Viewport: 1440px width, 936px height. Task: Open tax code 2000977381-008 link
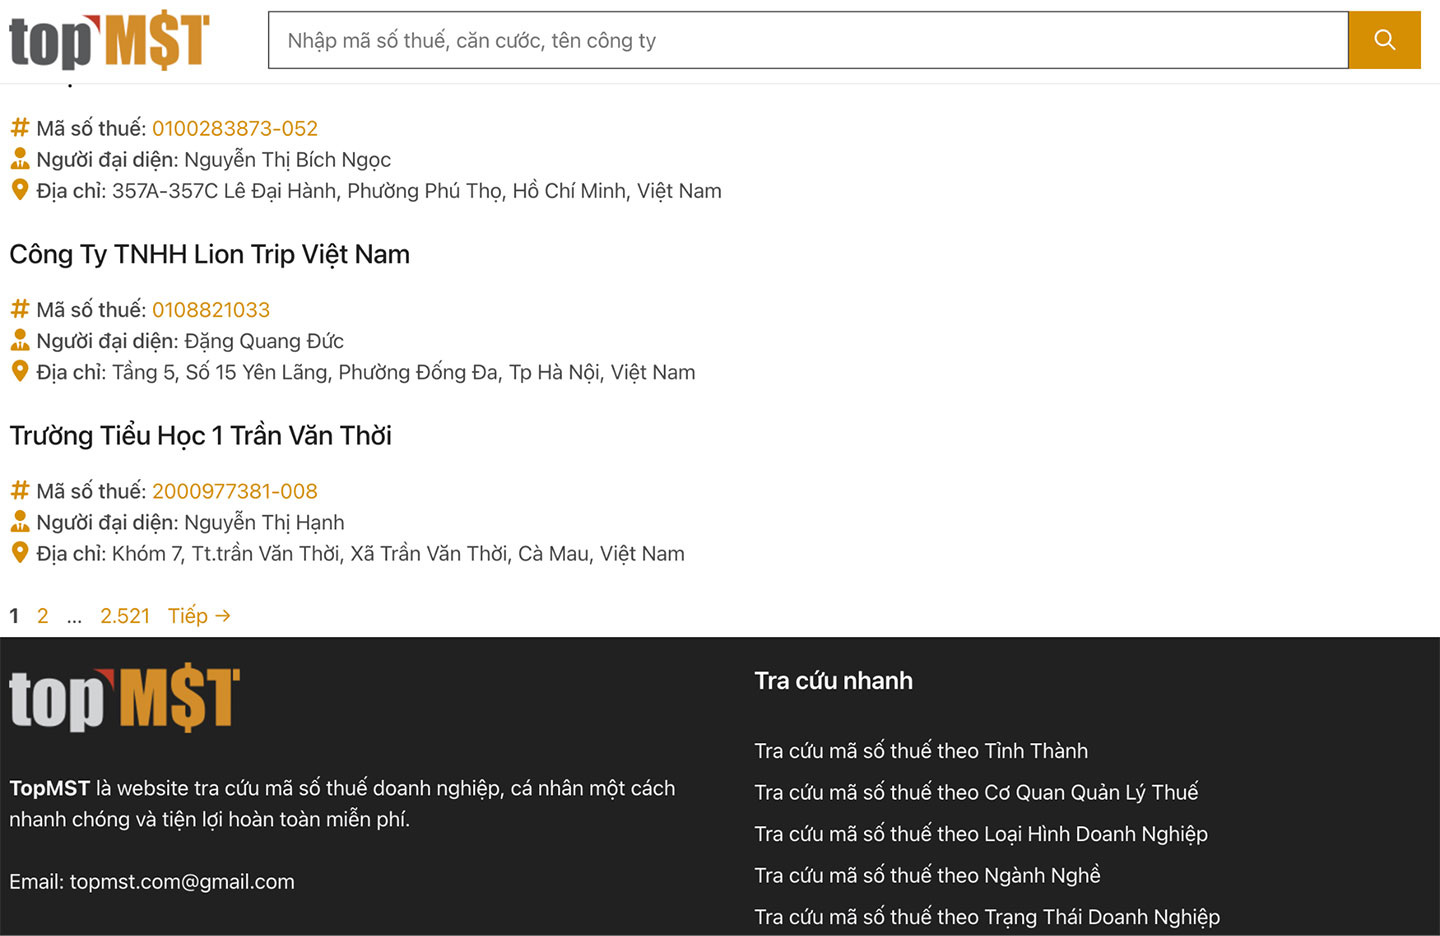click(x=235, y=491)
